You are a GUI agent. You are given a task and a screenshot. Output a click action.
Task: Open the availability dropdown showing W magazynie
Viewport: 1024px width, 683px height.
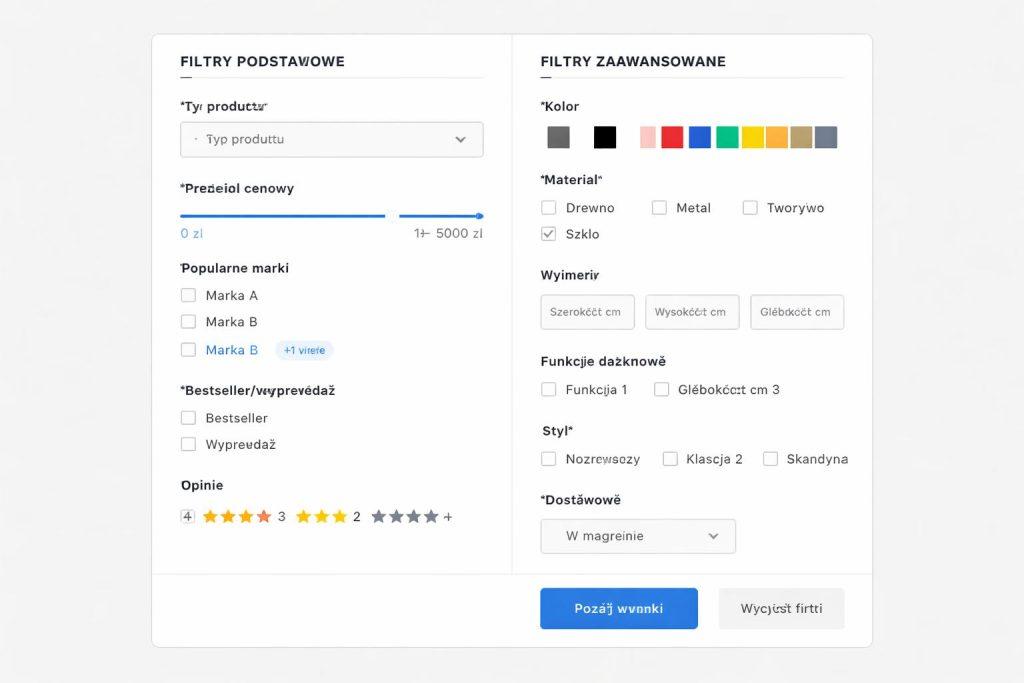point(638,536)
